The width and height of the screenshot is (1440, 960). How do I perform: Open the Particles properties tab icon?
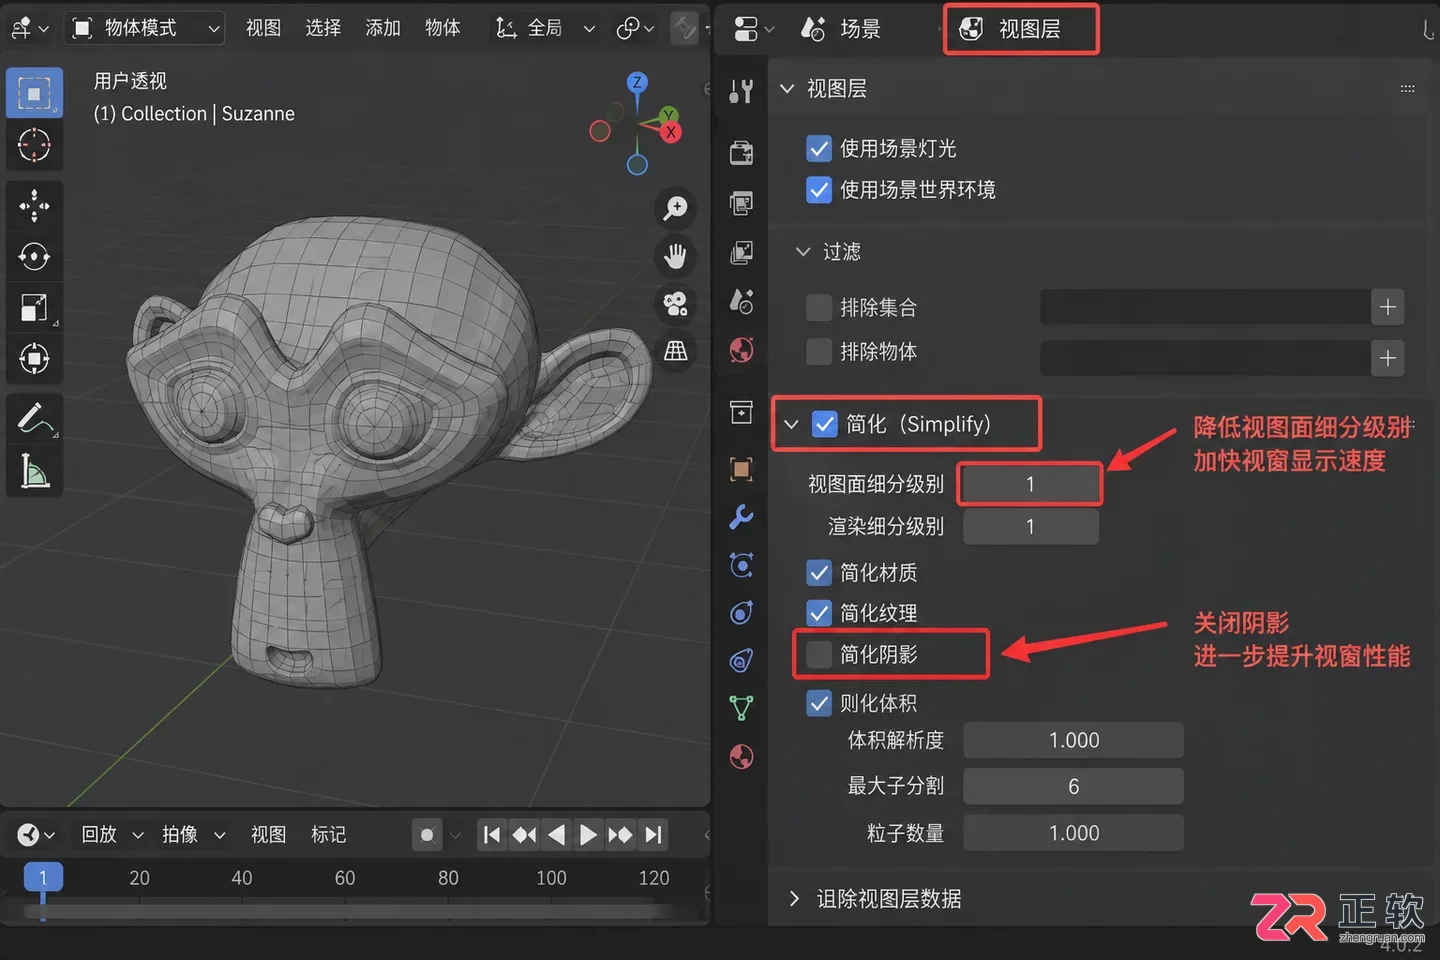coord(741,565)
